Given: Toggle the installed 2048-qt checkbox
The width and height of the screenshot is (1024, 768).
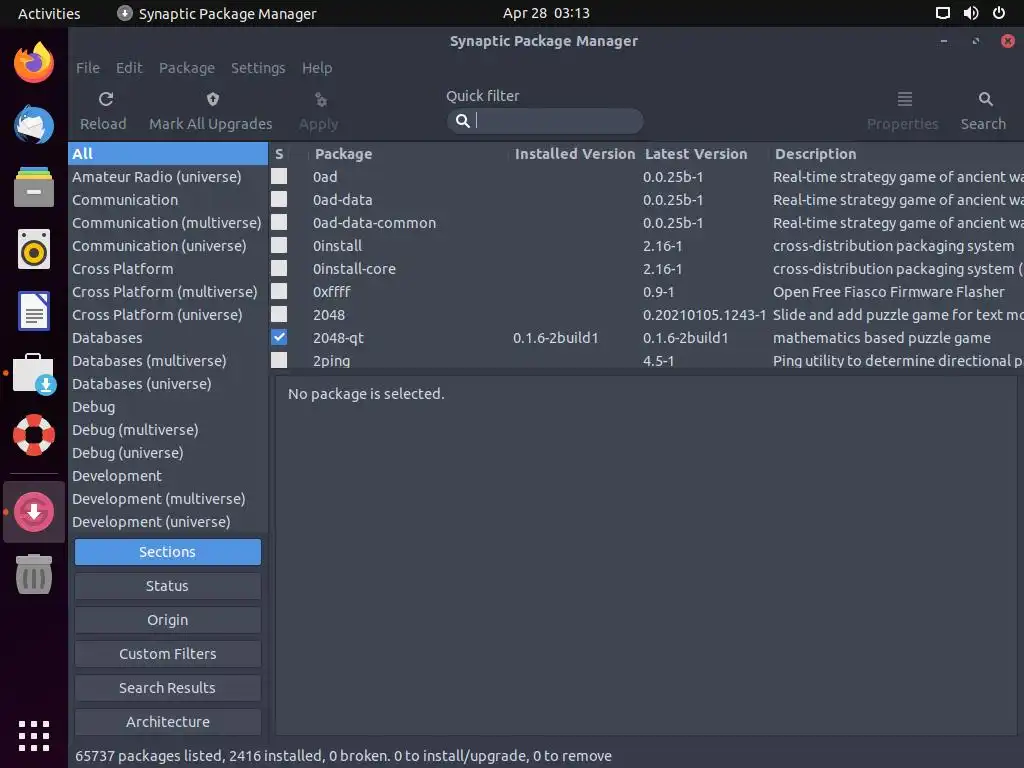Looking at the screenshot, I should pyautogui.click(x=279, y=337).
